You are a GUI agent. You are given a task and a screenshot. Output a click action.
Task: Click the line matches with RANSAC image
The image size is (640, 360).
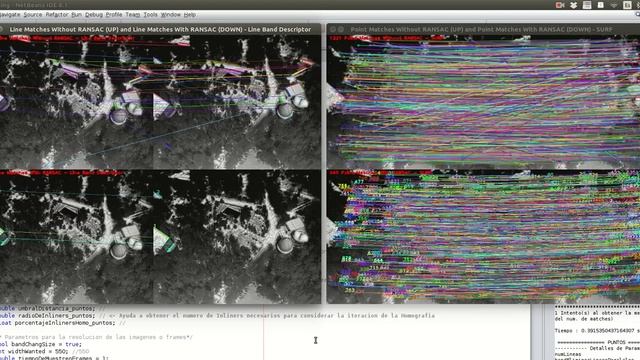tap(160, 237)
